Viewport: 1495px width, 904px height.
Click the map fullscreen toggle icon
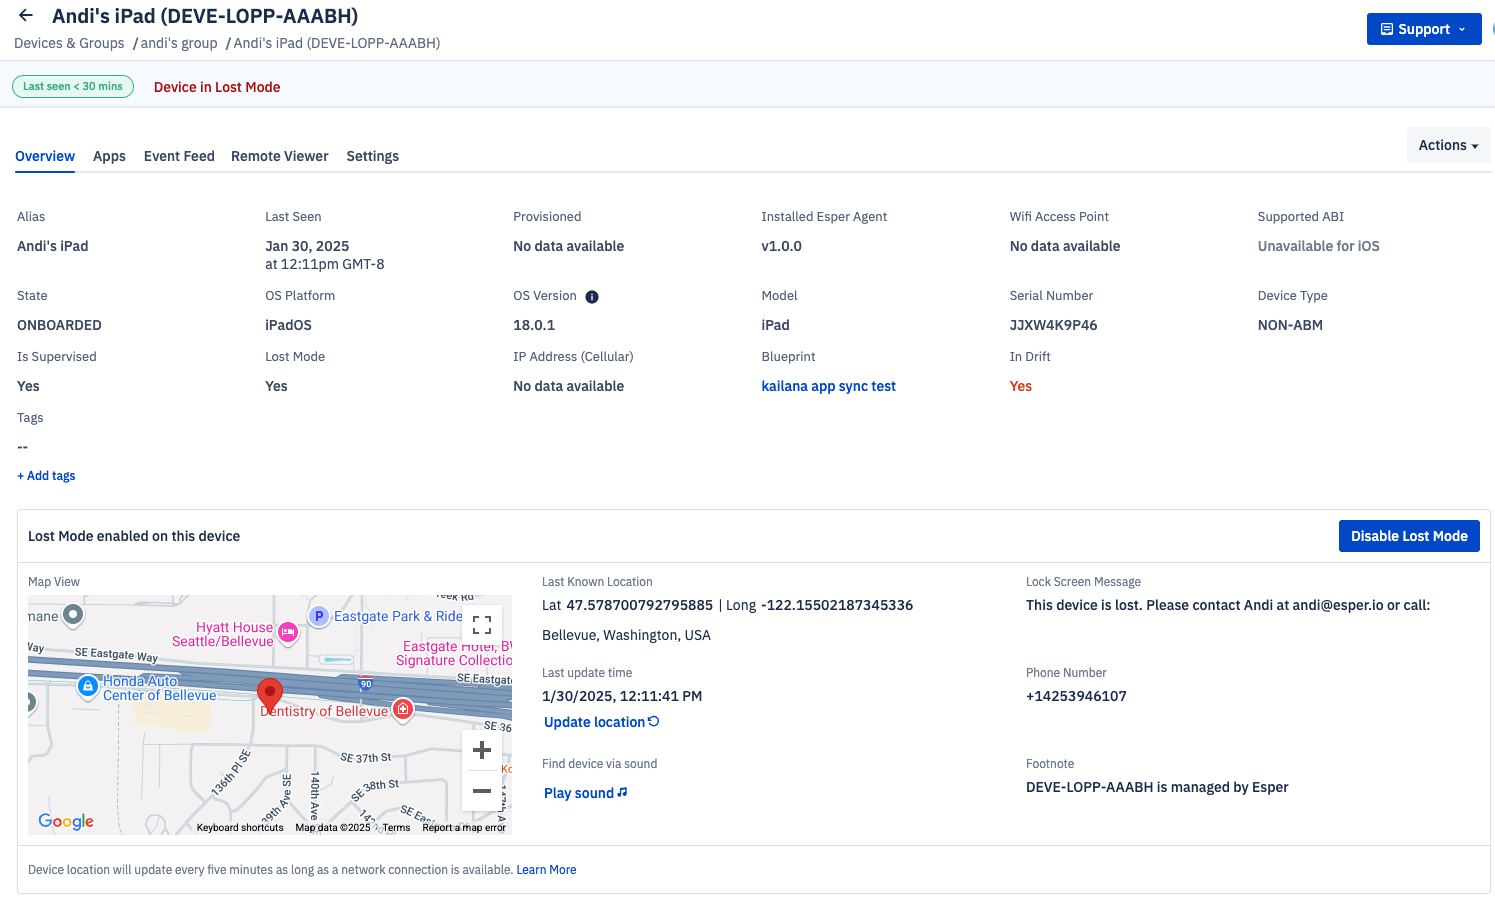point(482,625)
